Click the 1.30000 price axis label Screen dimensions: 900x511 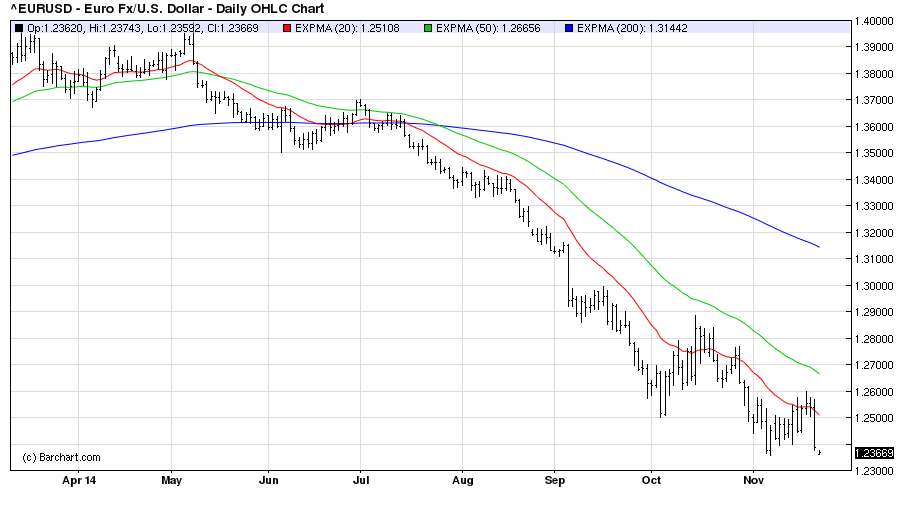(874, 285)
